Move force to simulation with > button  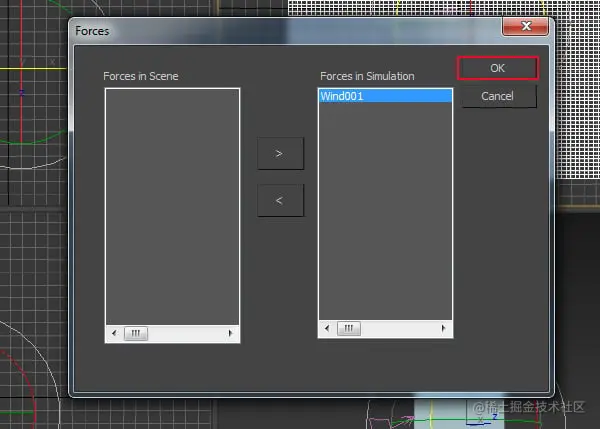[x=280, y=153]
